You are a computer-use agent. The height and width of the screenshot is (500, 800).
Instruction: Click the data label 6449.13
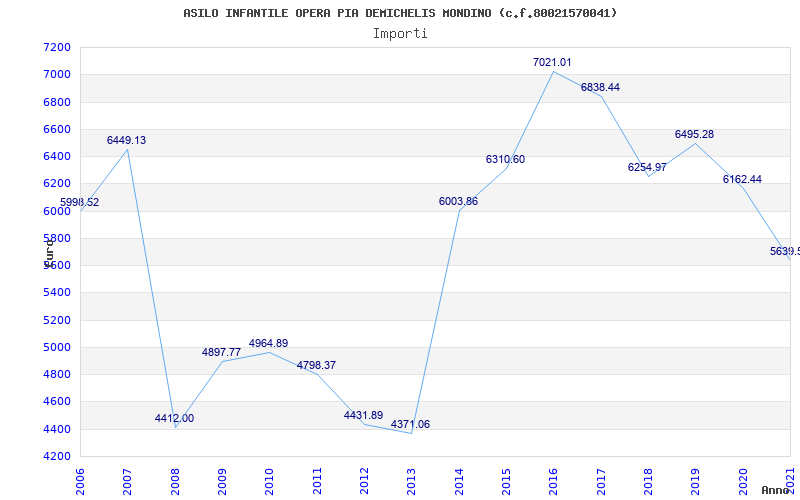[x=127, y=140]
